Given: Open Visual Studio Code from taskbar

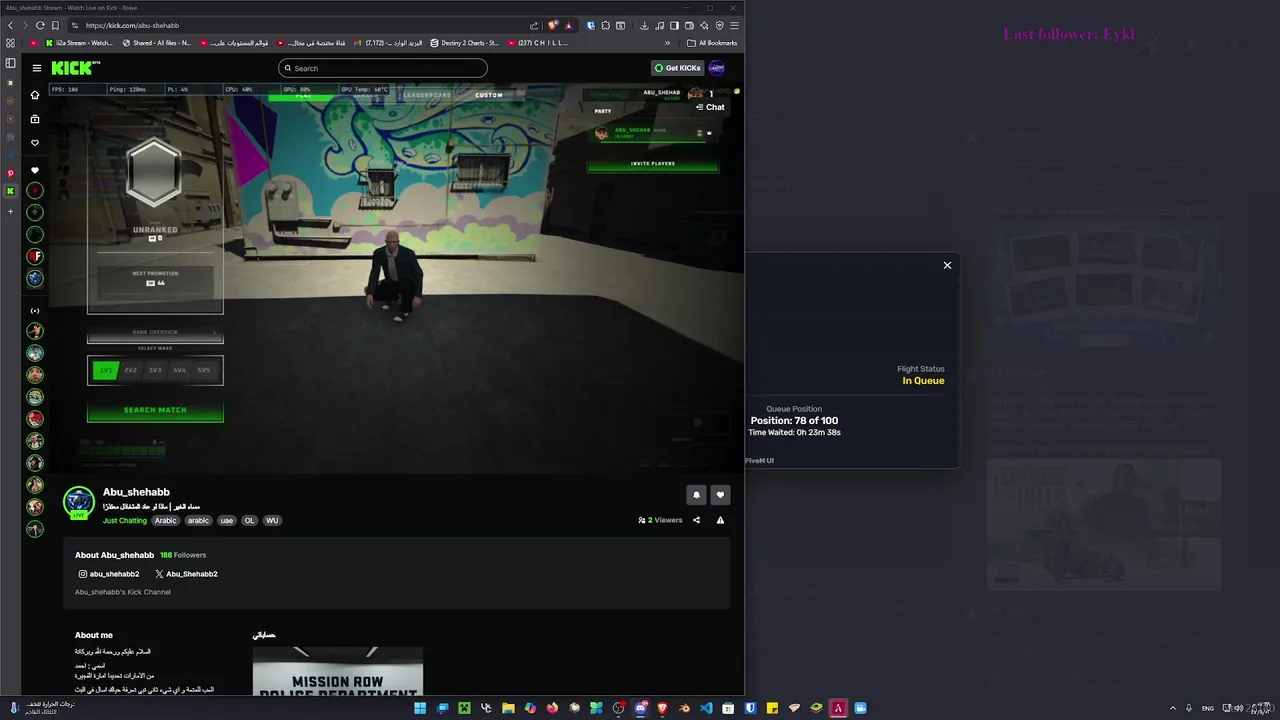Looking at the screenshot, I should 706,708.
